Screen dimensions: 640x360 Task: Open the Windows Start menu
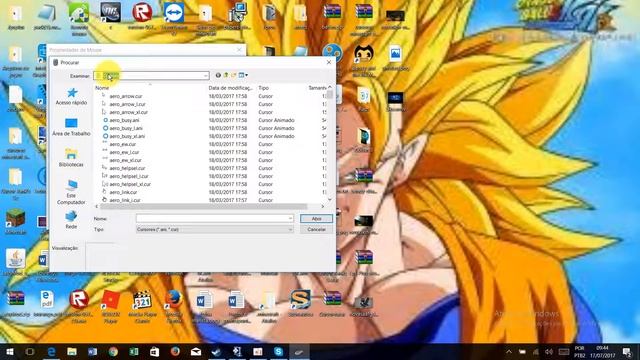click(9, 351)
